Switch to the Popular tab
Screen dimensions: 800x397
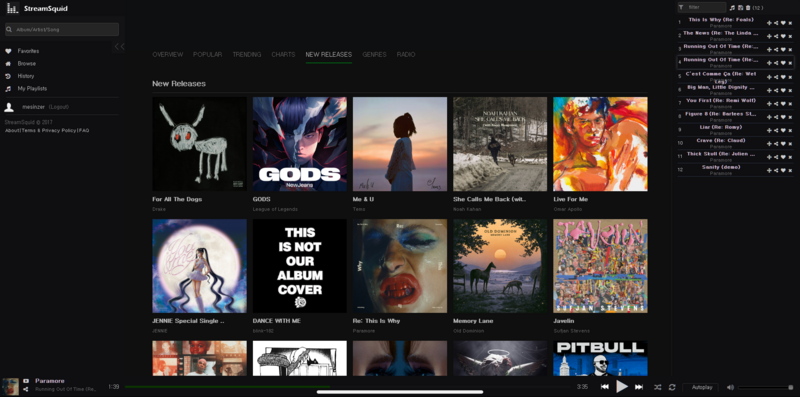207,55
